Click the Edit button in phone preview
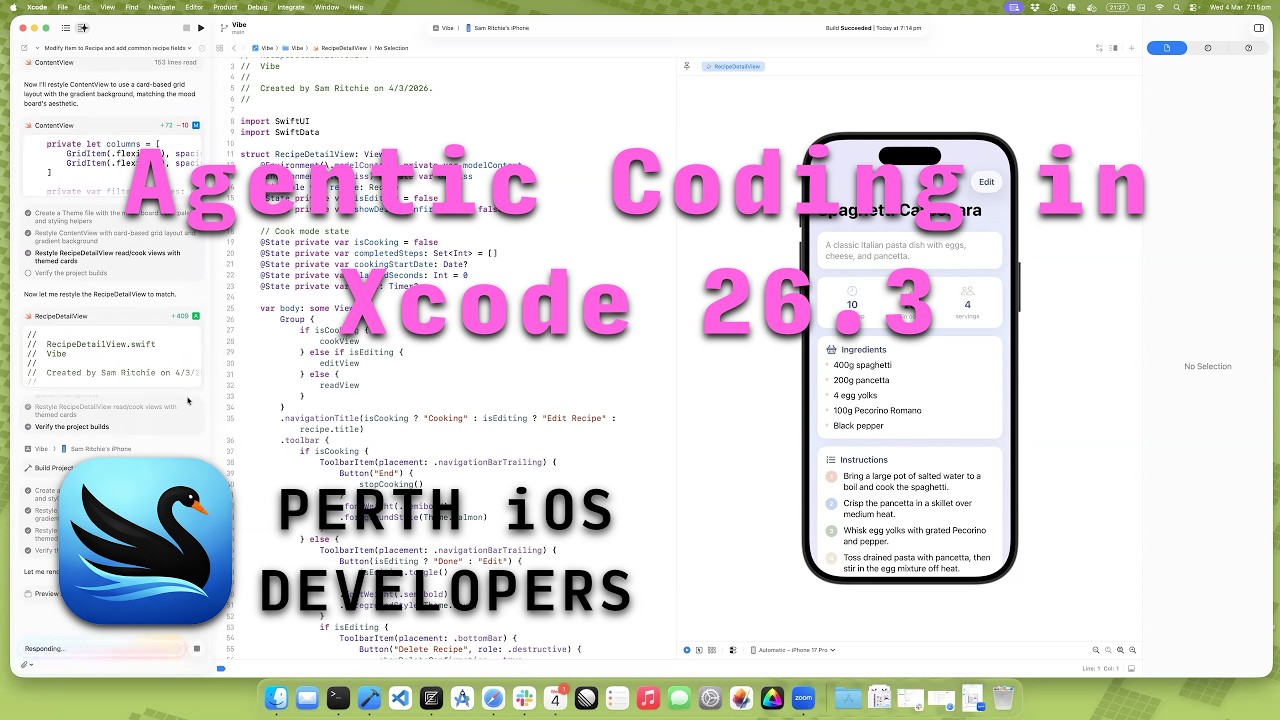Screen dimensions: 1280x720 point(986,182)
